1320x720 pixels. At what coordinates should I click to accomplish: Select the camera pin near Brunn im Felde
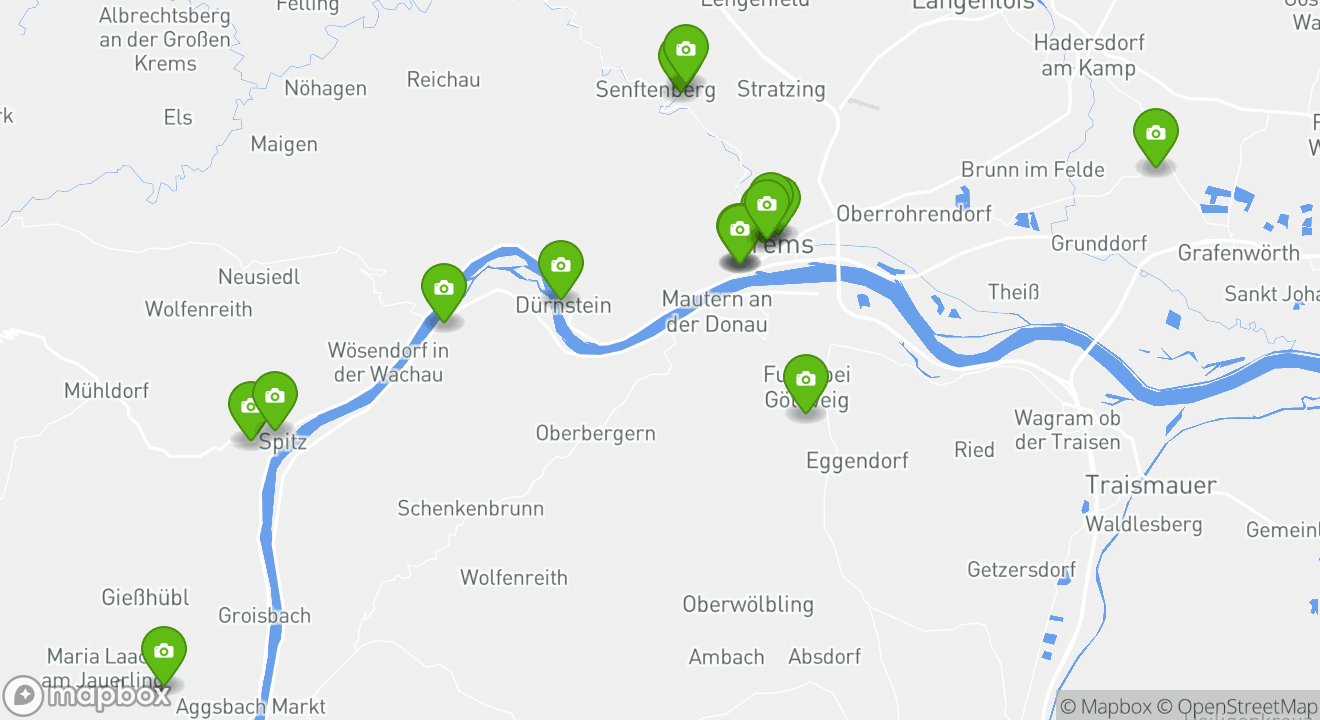[x=1155, y=133]
